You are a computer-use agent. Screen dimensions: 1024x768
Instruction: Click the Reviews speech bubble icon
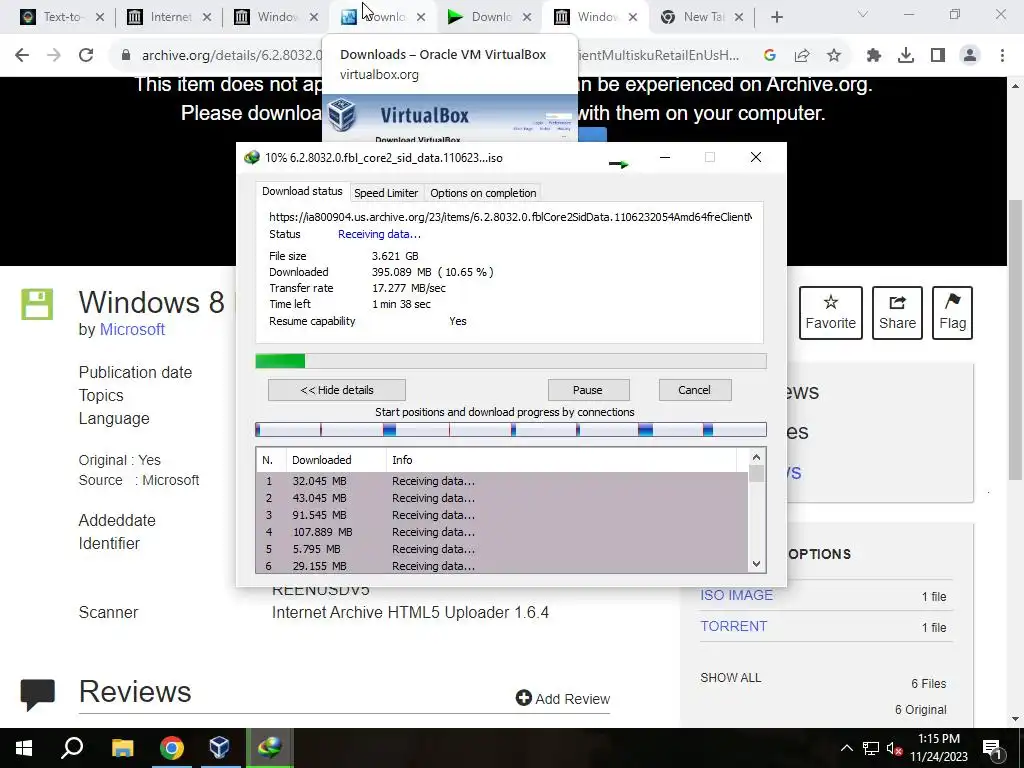[x=38, y=694]
